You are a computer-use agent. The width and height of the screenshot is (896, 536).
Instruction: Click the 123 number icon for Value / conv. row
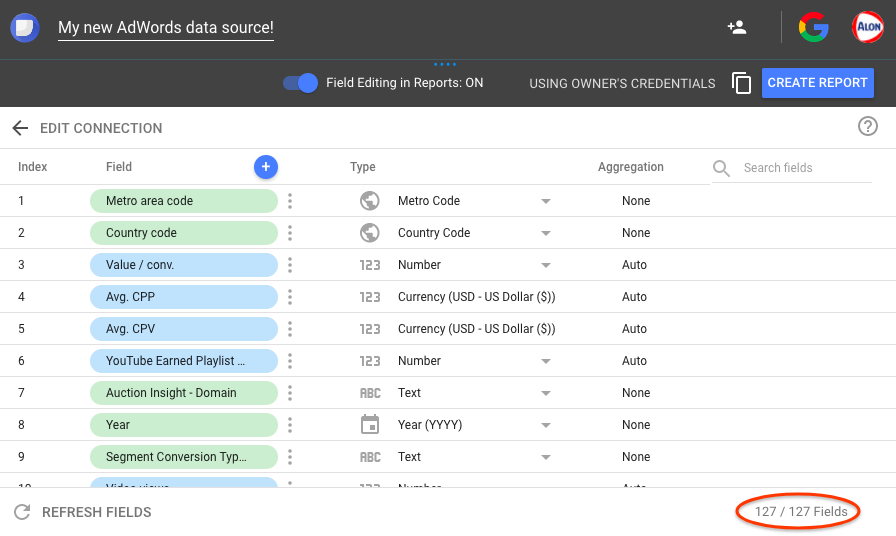coord(370,265)
